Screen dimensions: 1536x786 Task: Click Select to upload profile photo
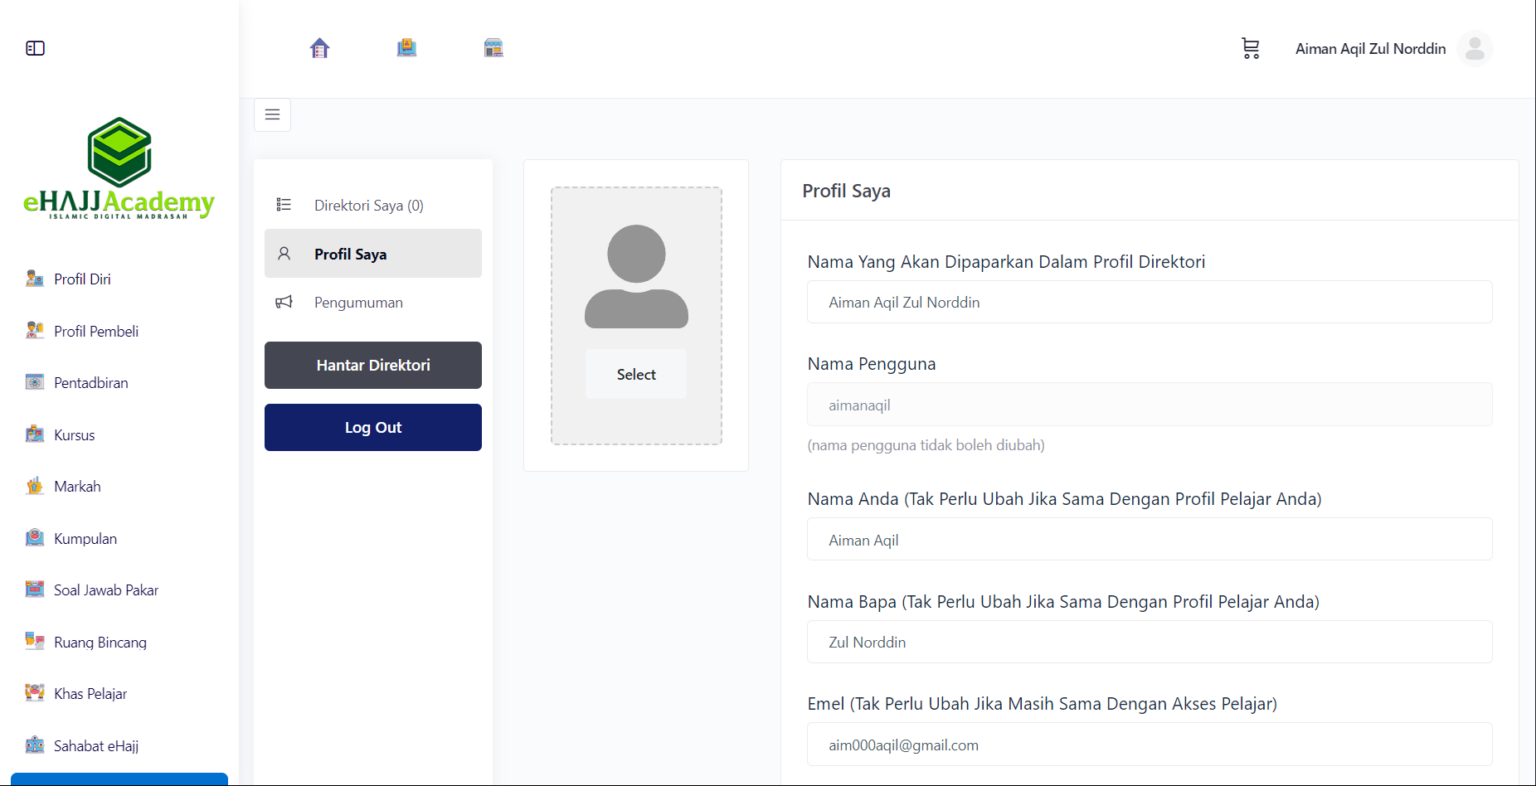(636, 374)
